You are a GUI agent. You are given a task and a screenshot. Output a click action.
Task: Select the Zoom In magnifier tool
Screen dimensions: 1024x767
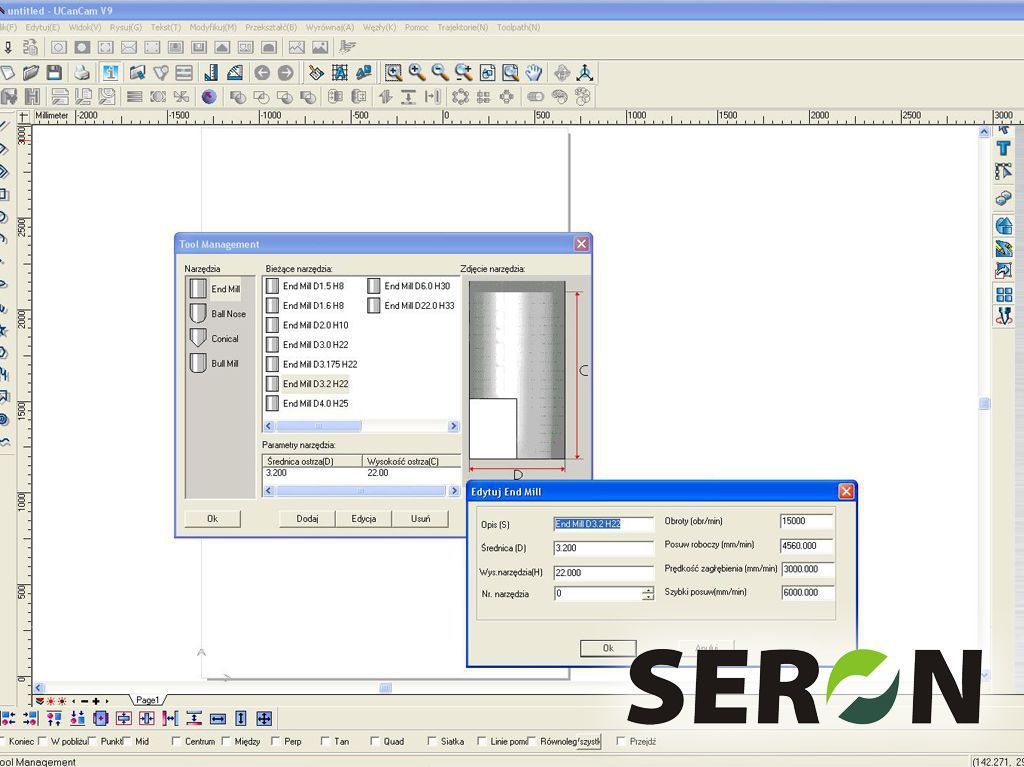coord(419,72)
